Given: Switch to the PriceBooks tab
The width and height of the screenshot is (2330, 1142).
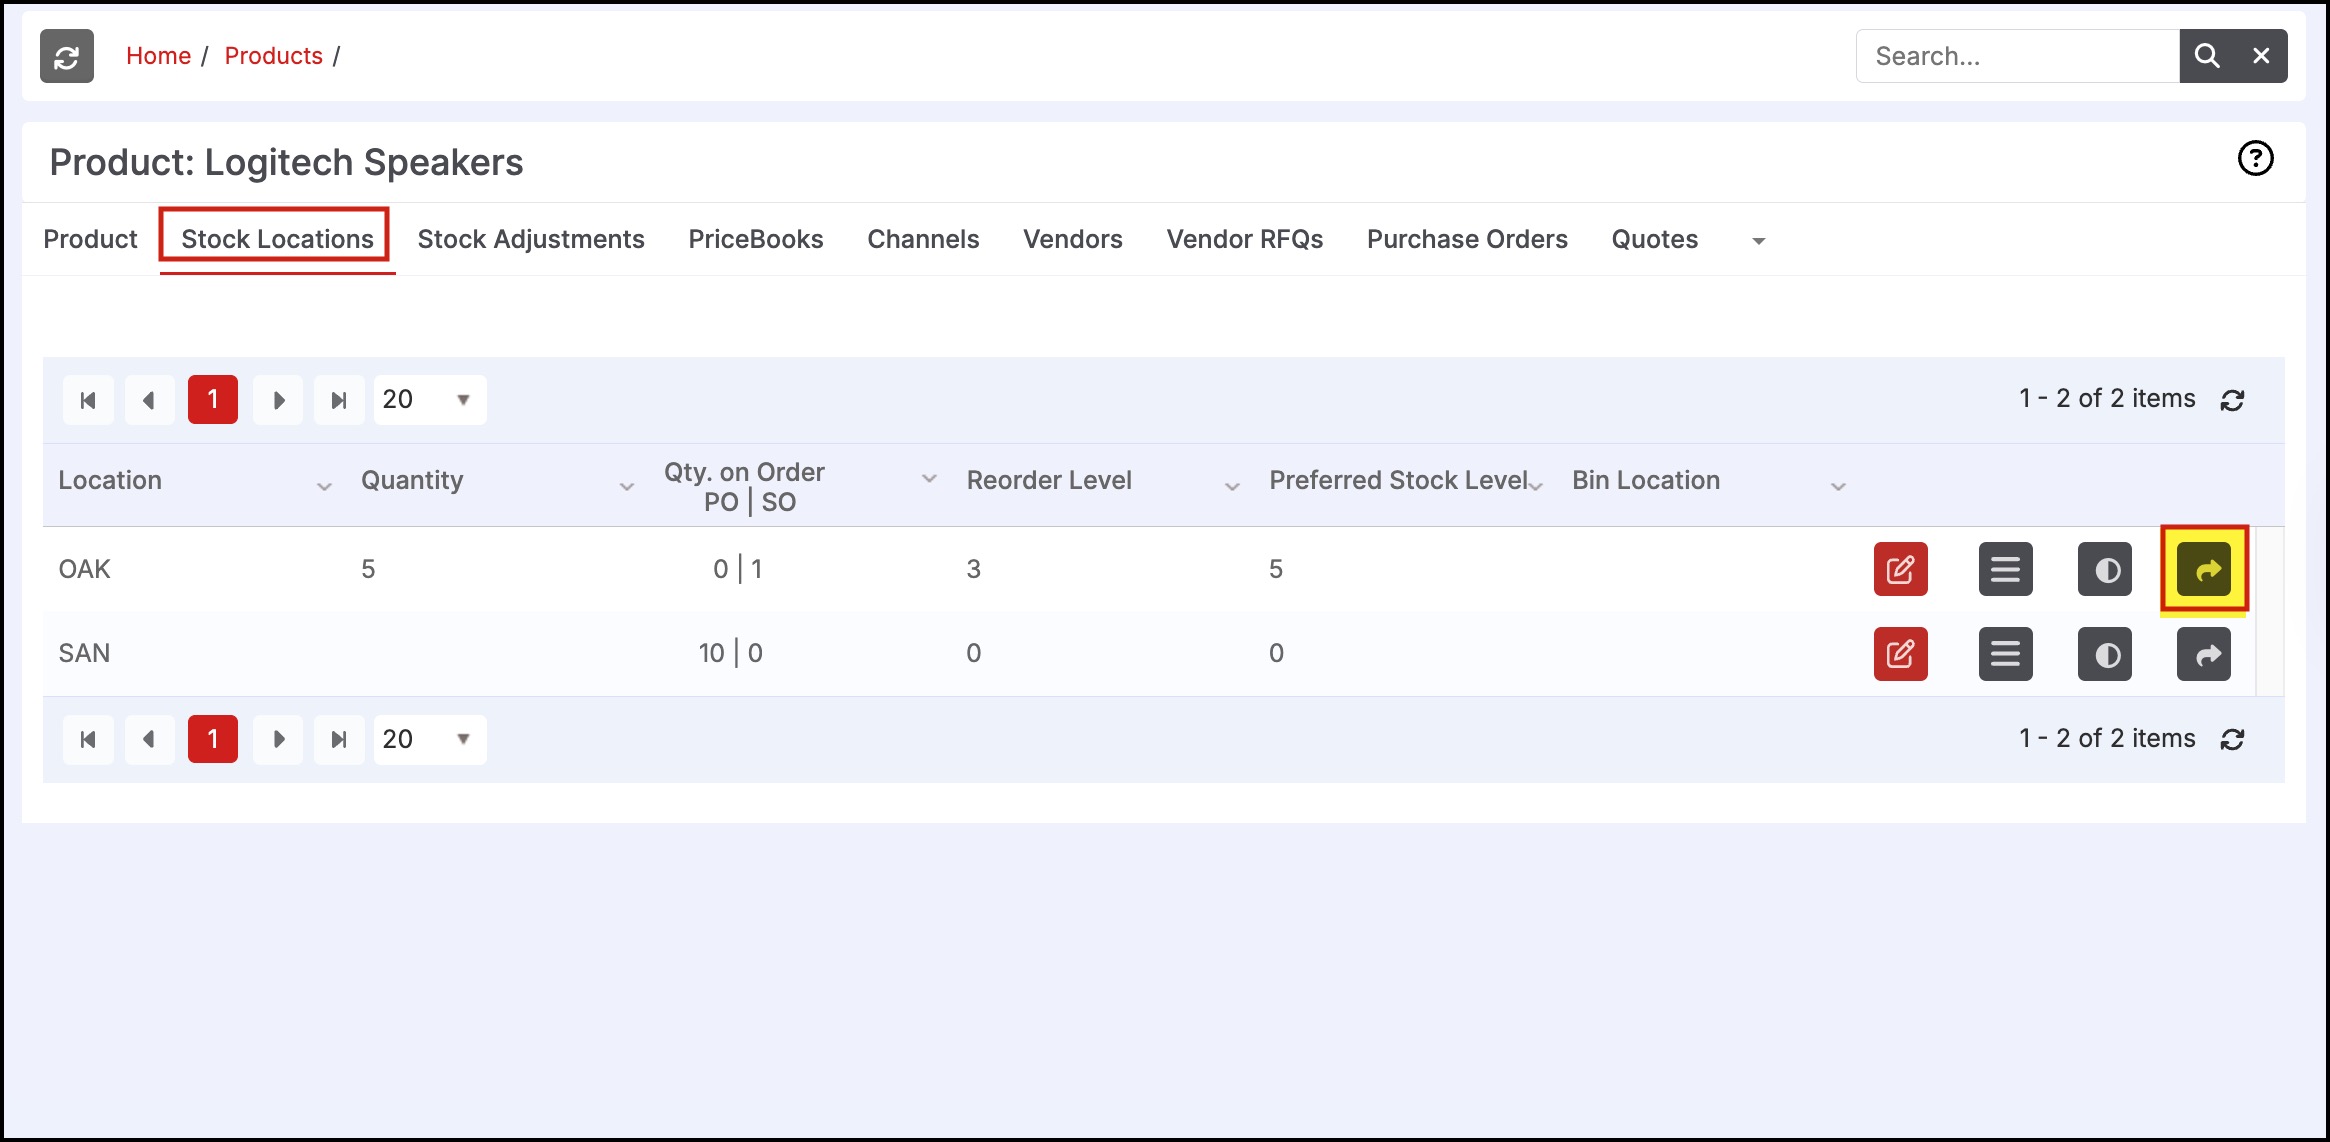Looking at the screenshot, I should (x=756, y=240).
